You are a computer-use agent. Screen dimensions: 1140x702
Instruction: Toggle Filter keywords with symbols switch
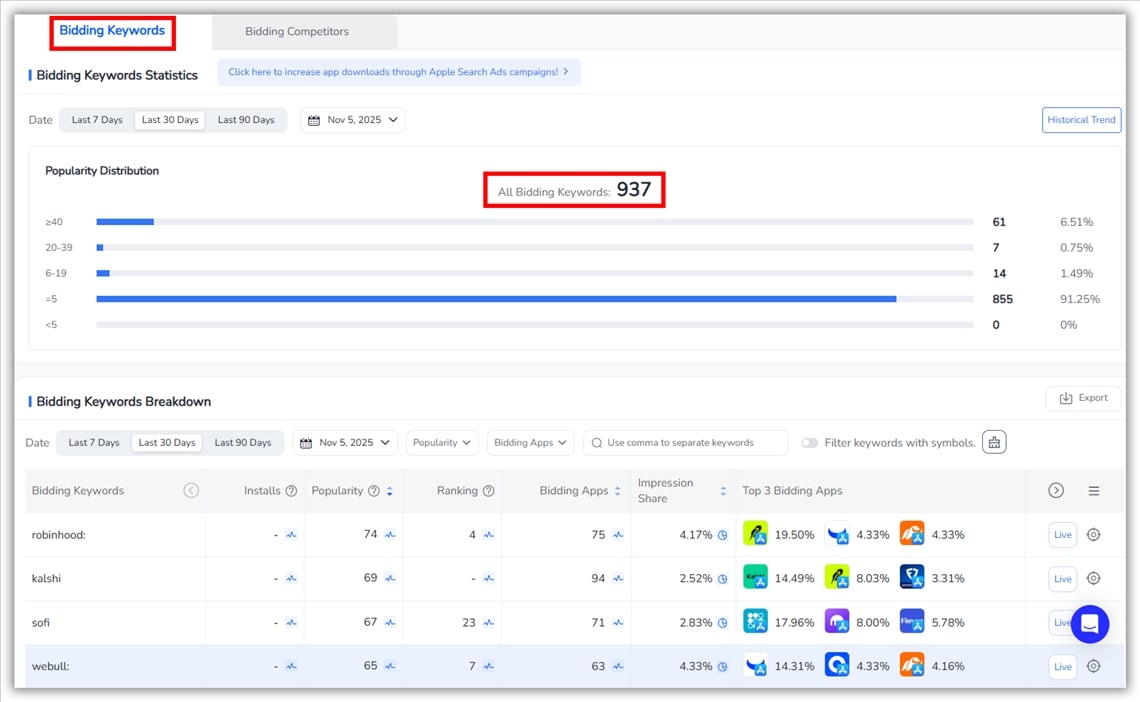809,443
